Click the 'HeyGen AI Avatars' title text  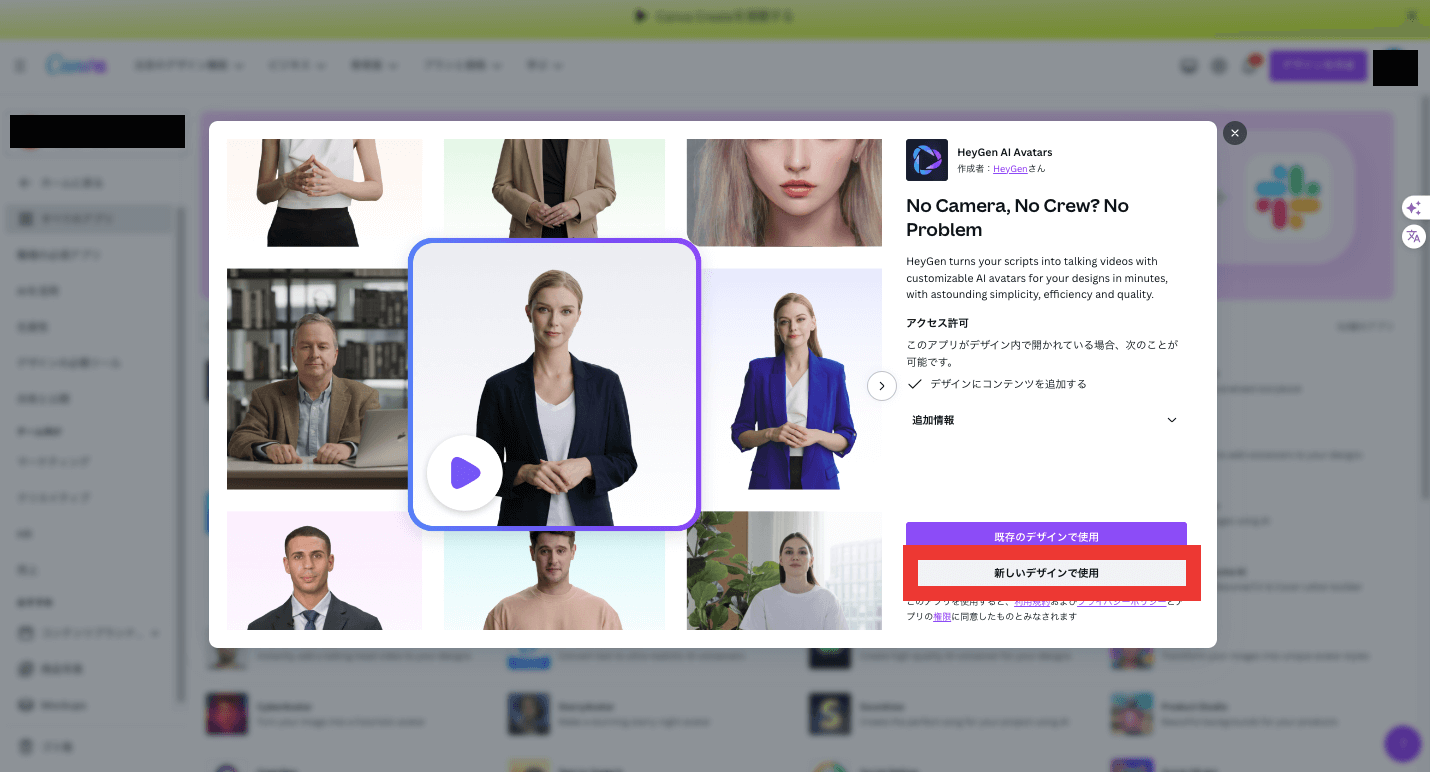(x=1004, y=152)
